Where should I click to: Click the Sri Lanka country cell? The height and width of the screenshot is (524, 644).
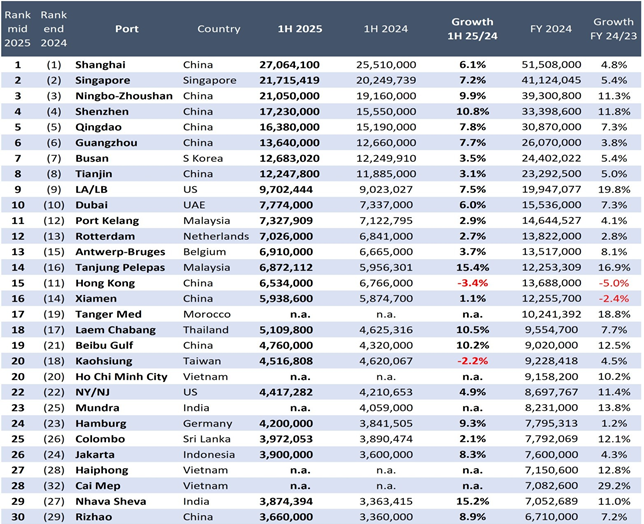point(207,439)
